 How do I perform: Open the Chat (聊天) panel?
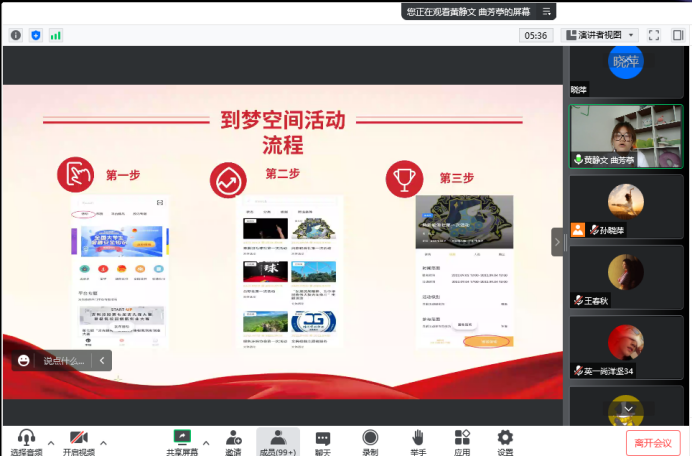click(x=322, y=441)
